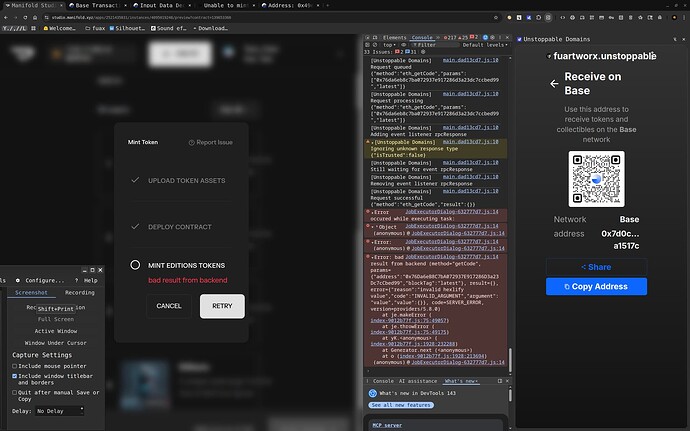
Task: Switch to the Input Data De... browser tab
Action: [161, 5]
